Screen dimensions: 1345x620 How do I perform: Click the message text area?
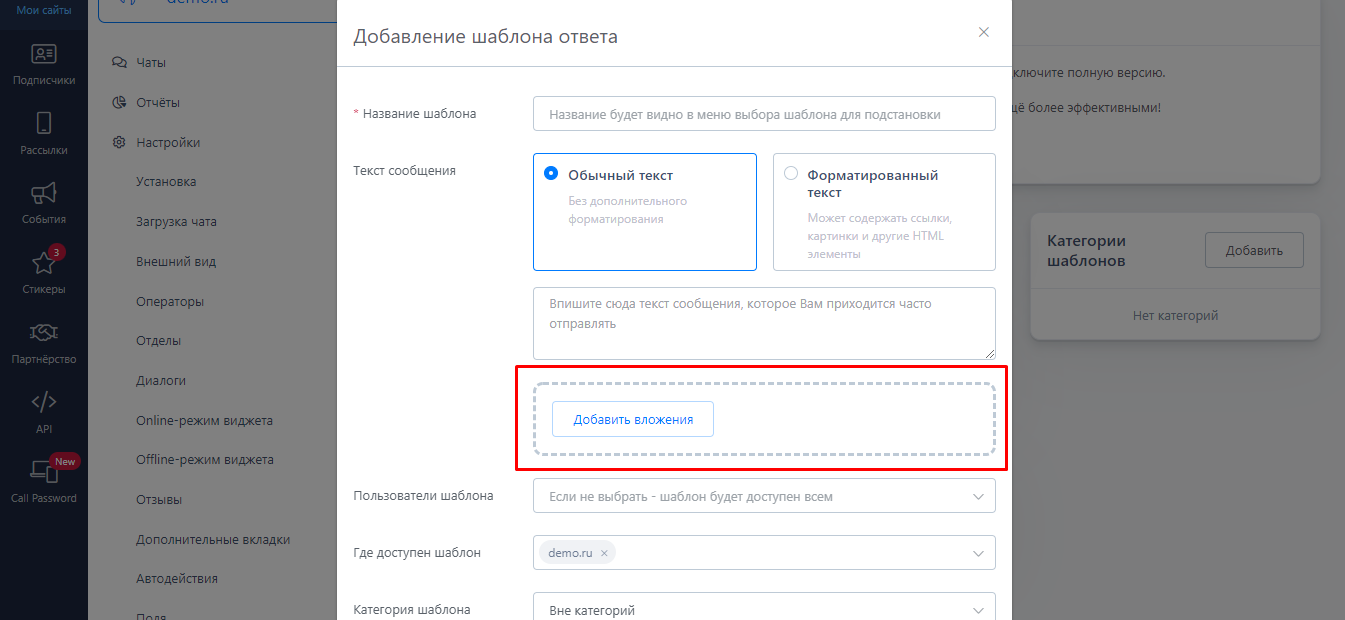764,323
